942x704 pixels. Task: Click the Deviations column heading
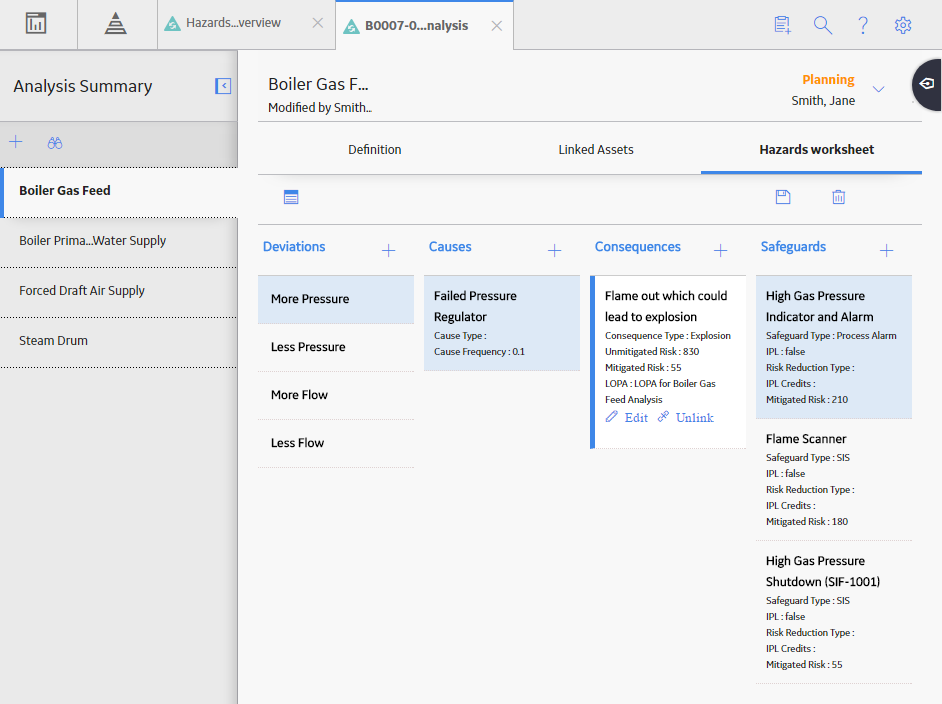pos(294,247)
